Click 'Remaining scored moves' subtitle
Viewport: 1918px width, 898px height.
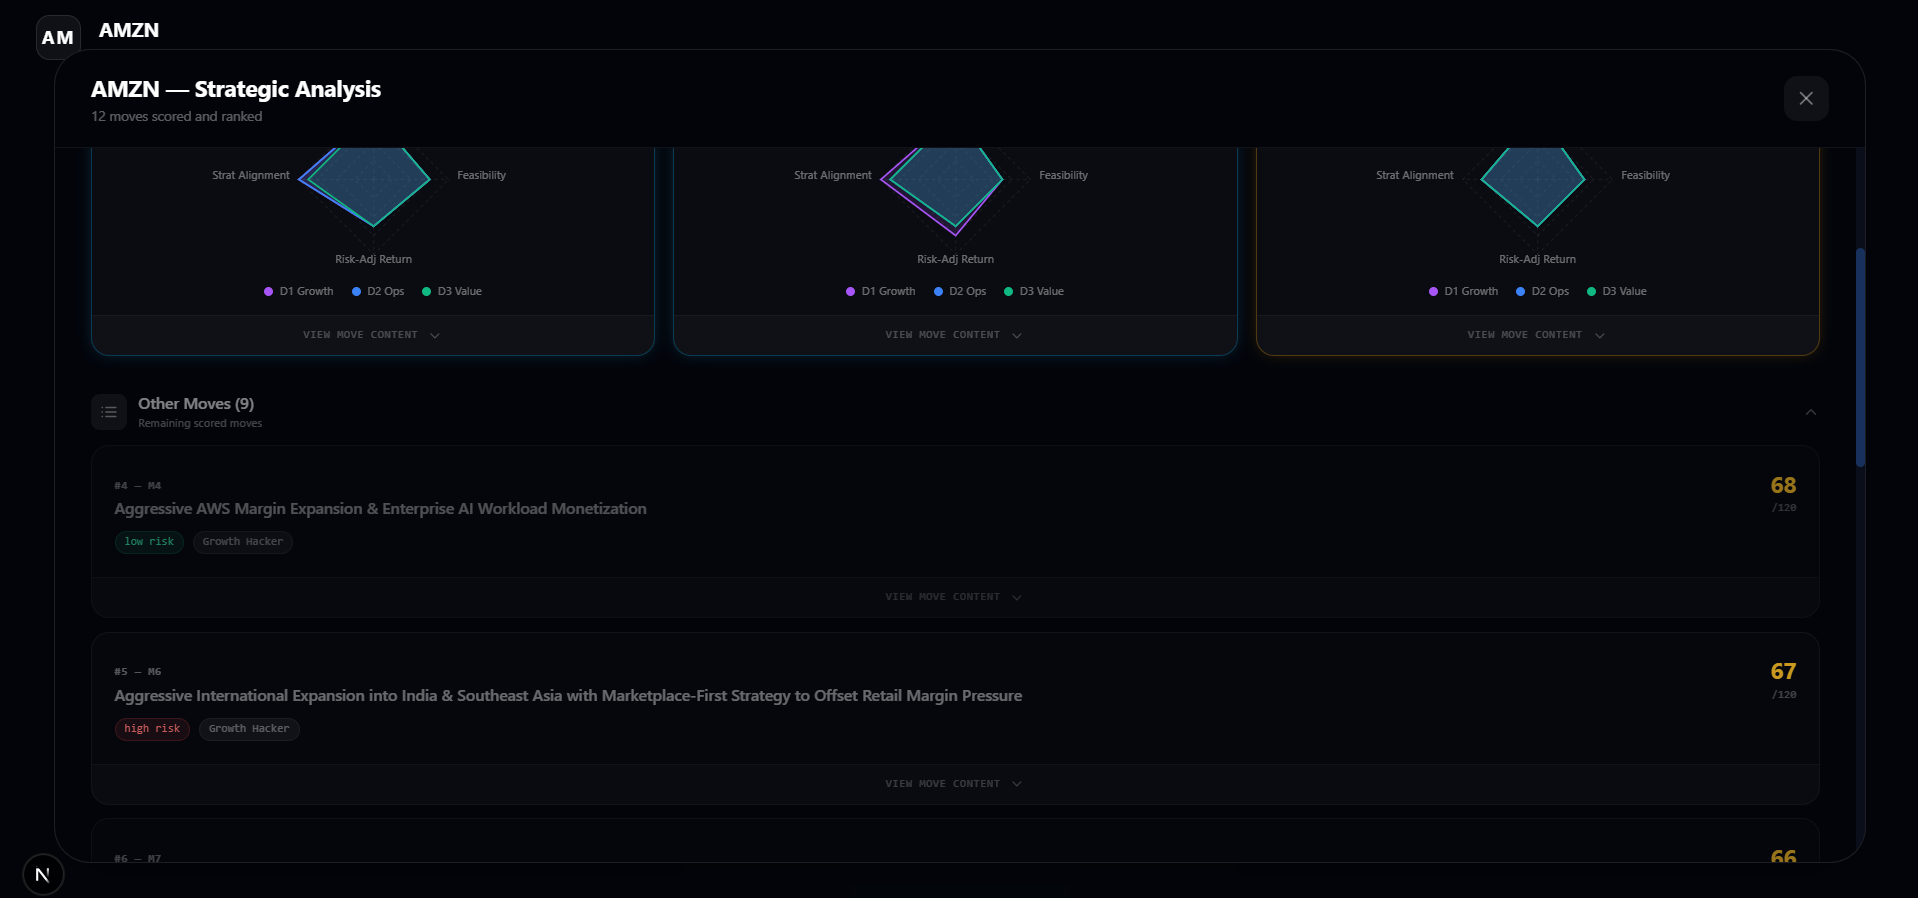(x=200, y=424)
